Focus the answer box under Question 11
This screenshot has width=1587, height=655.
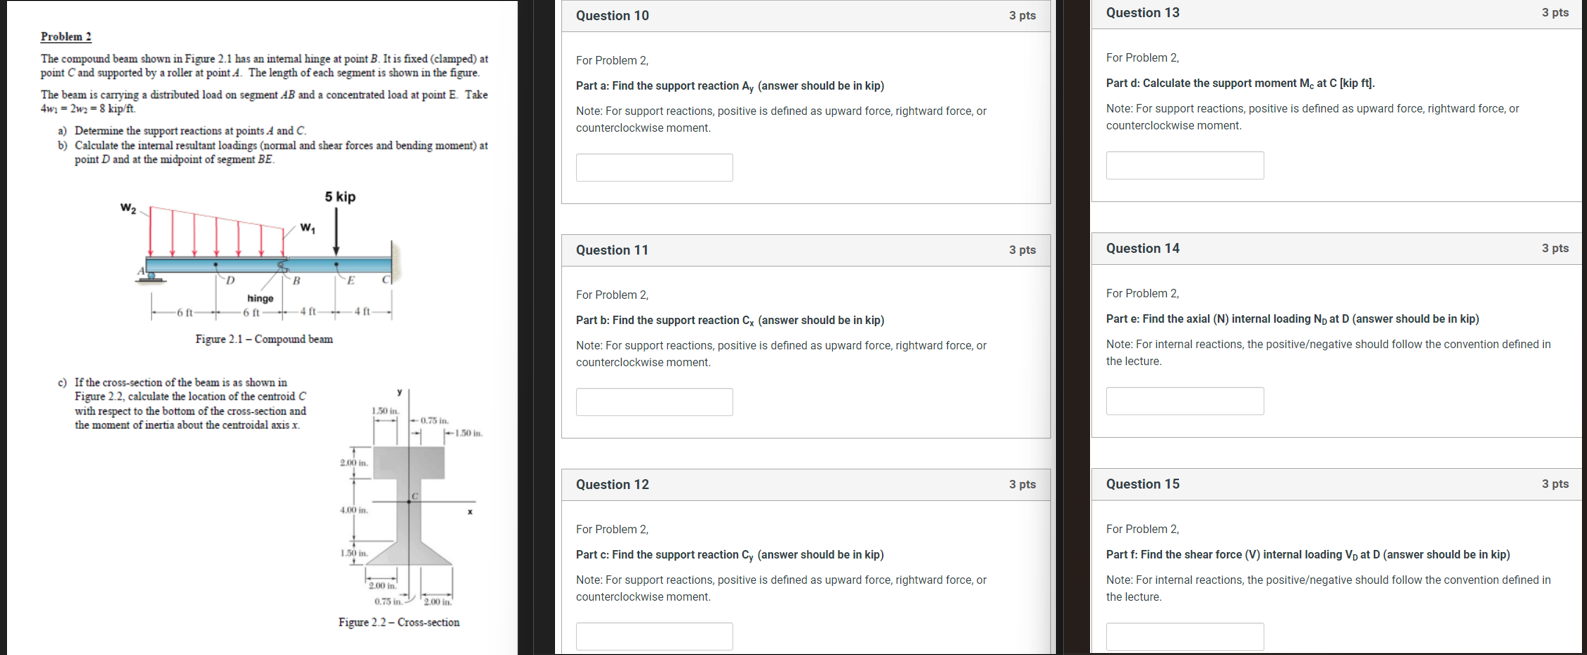pos(654,402)
